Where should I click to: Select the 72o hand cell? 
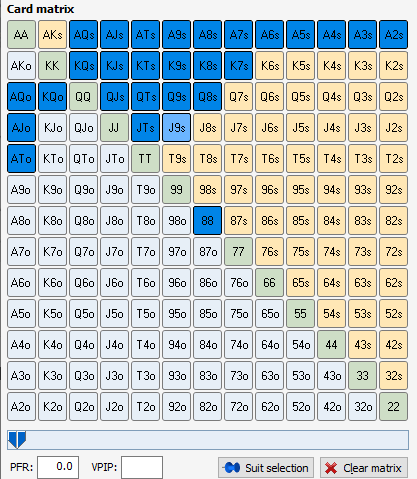[x=238, y=407]
